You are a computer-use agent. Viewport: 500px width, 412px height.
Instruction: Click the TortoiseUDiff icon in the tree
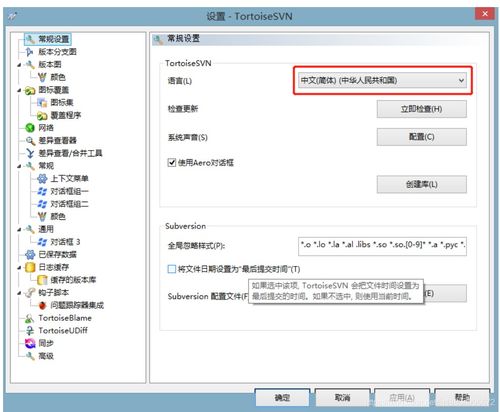click(30, 331)
